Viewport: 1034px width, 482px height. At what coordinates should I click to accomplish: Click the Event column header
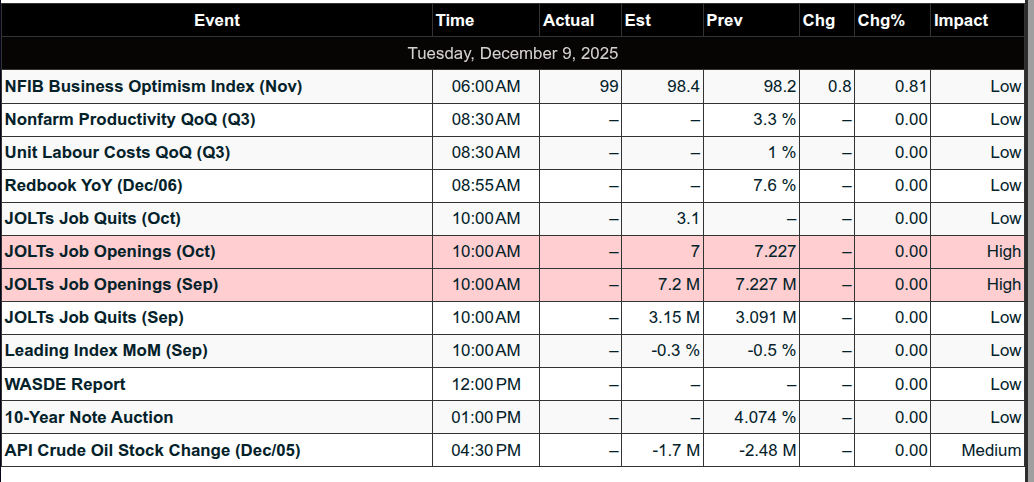(217, 20)
